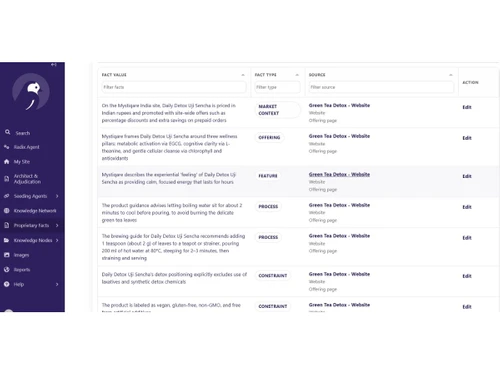Click PROCESS badge in boiling water row

click(268, 206)
